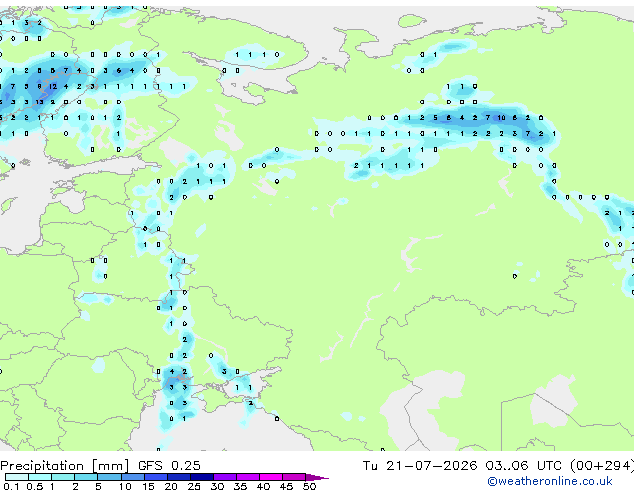Image resolution: width=634 pixels, height=490 pixels.
Task: Select the 1–2 mm legend swatch
Action: (63, 477)
